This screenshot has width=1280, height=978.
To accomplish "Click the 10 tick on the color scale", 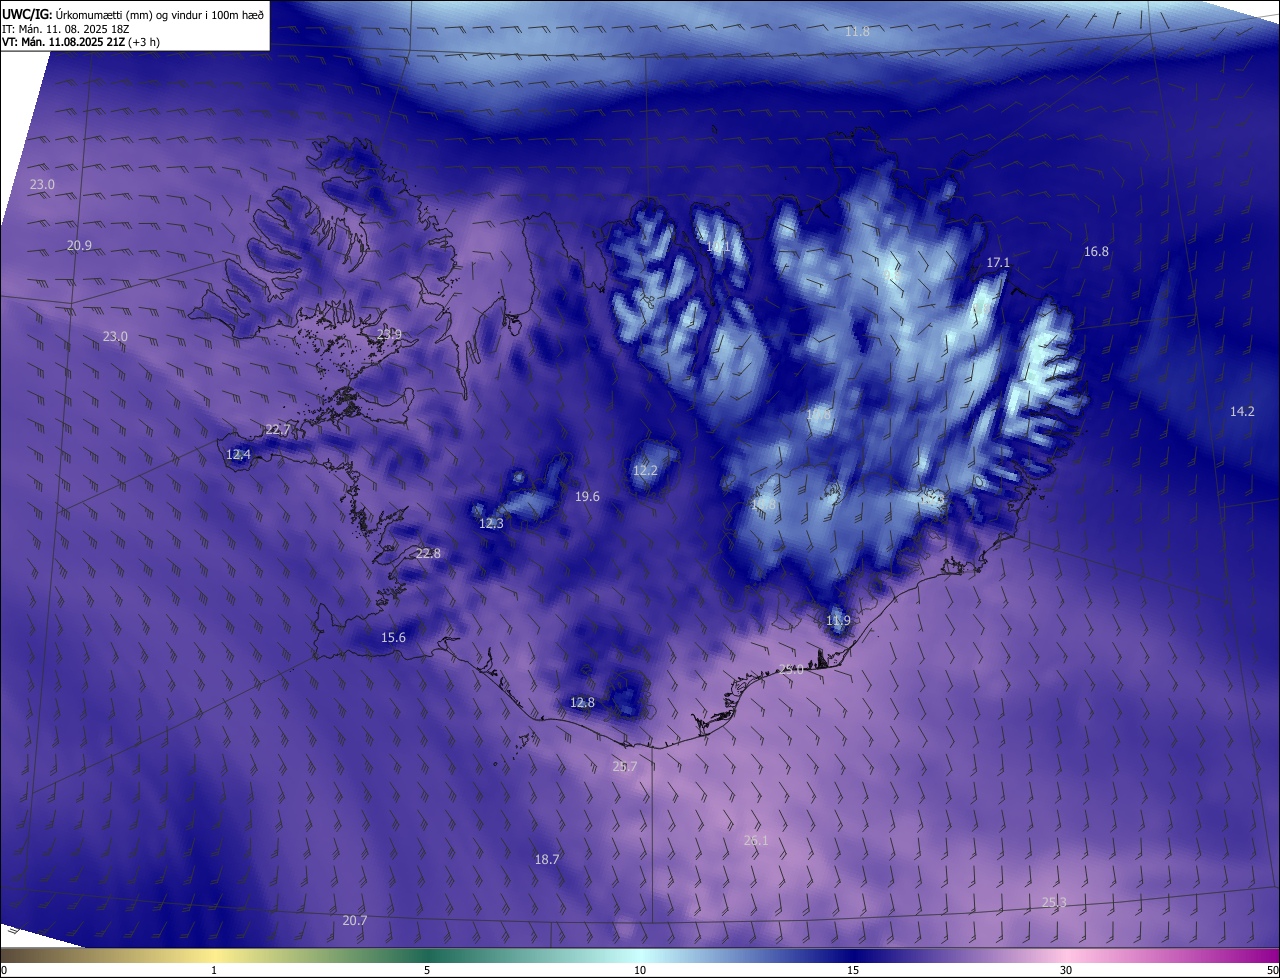I will pos(640,970).
